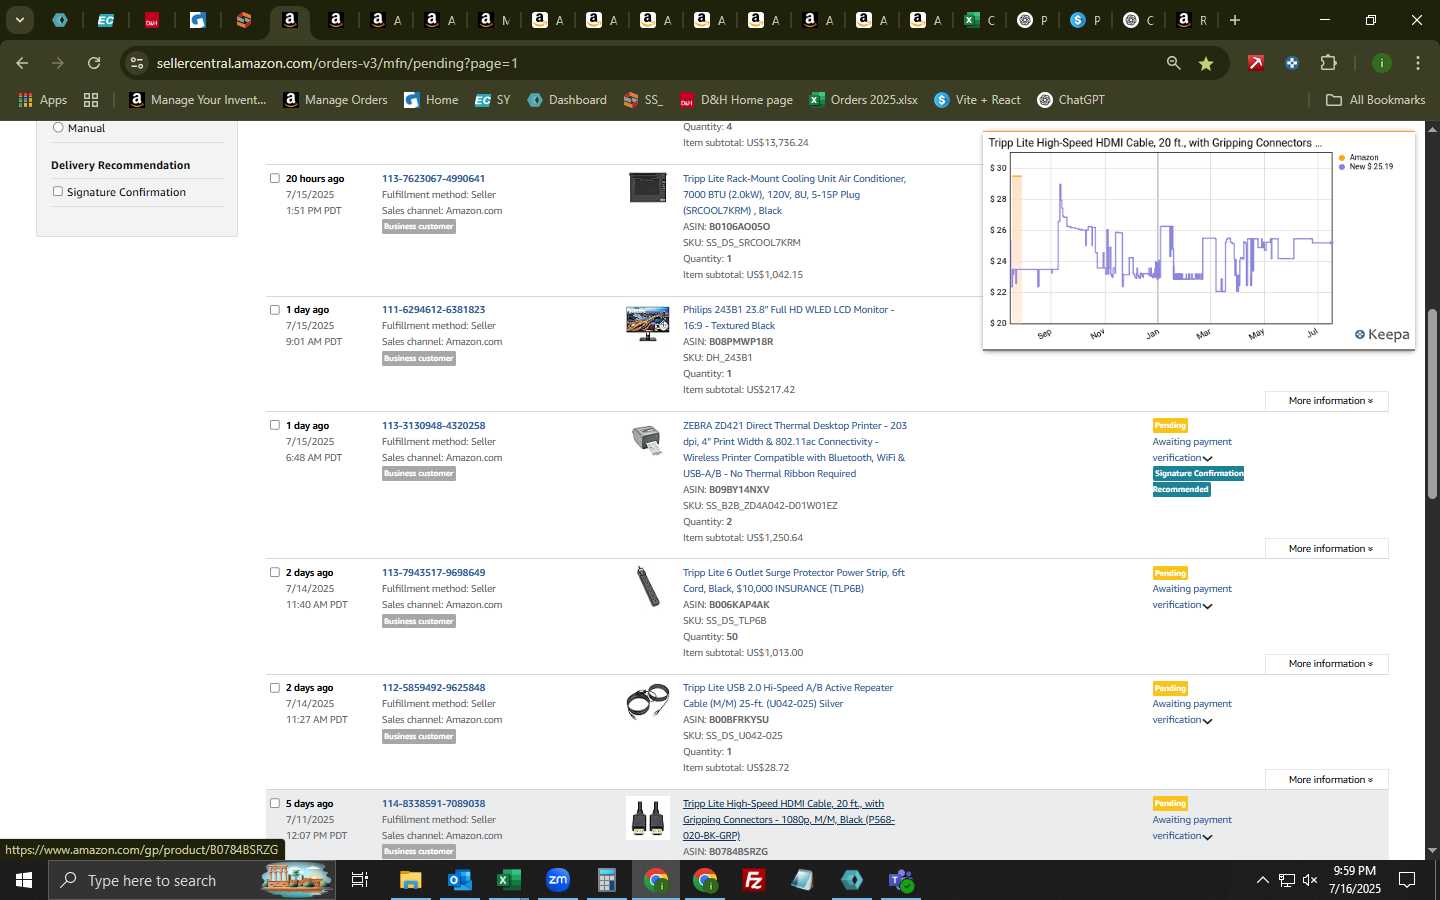Enable the Signature Confirmation filter checkbox

pyautogui.click(x=58, y=191)
